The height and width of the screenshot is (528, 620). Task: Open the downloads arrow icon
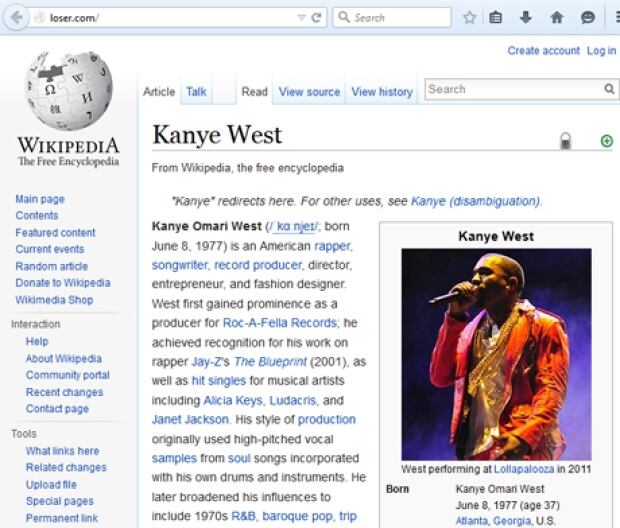[x=525, y=17]
